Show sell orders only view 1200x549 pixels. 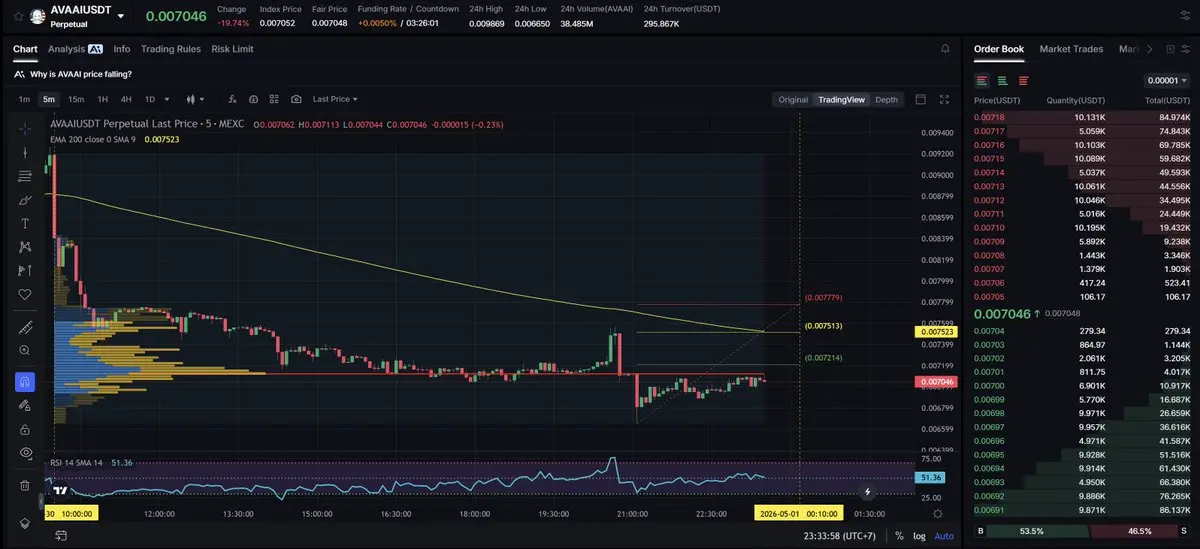pos(1023,81)
